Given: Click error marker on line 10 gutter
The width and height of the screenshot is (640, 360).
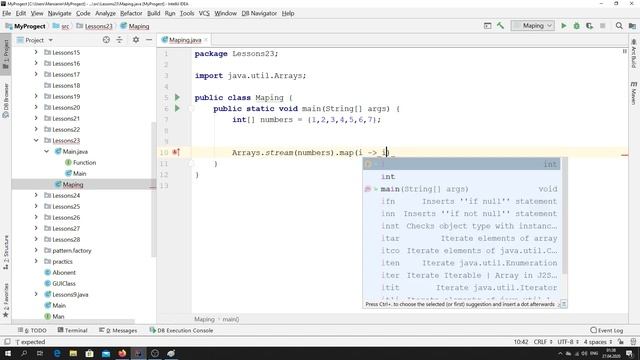Looking at the screenshot, I should click(176, 152).
